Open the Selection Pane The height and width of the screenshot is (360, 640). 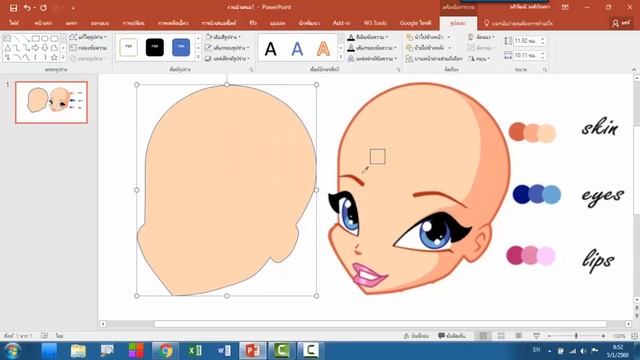(x=434, y=58)
